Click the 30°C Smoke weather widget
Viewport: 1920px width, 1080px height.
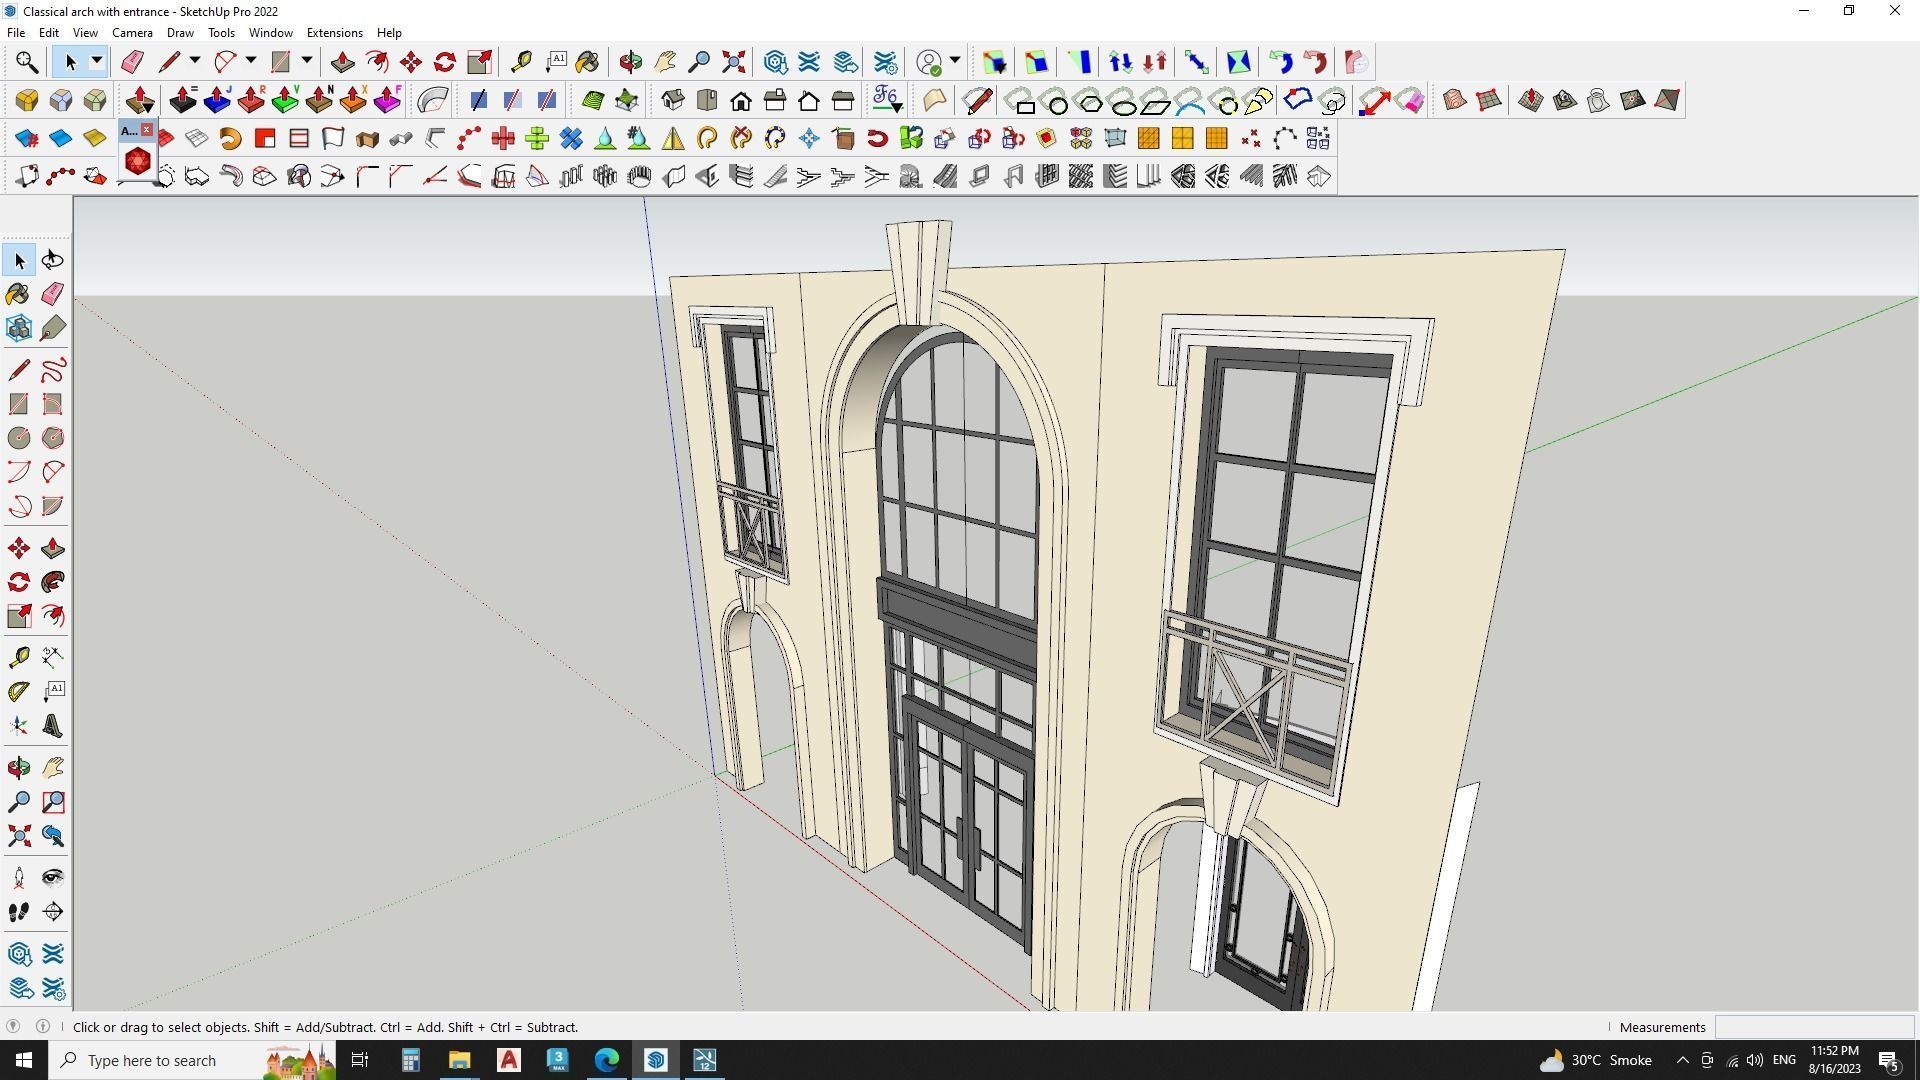coord(1595,1060)
